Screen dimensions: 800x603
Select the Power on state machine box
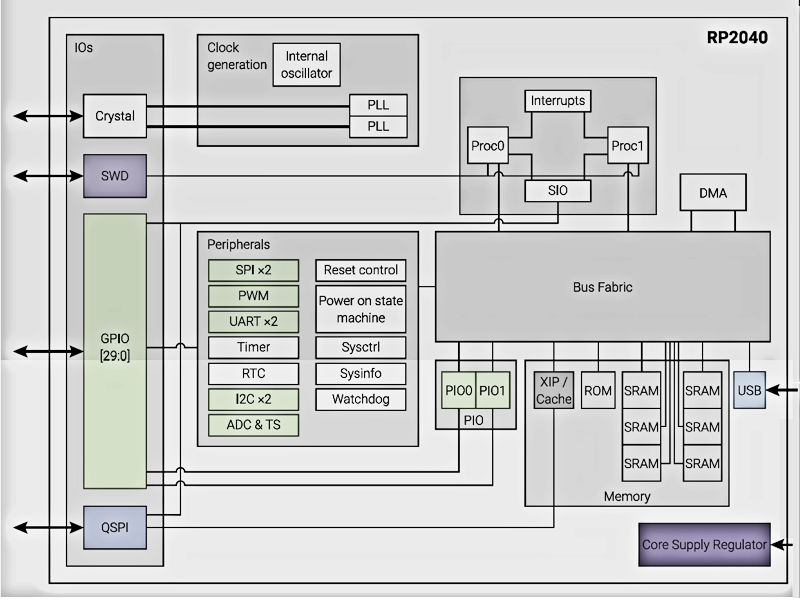point(361,309)
